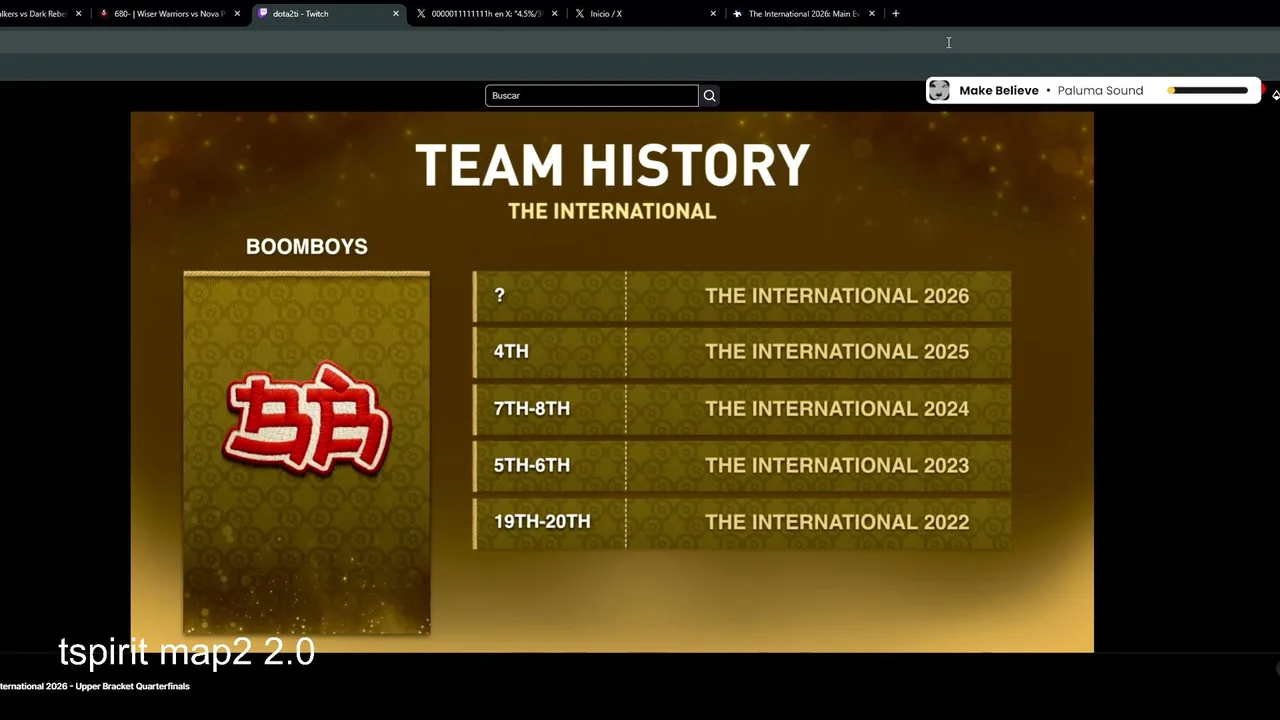
Task: Click the Upper Bracket Quarterfinals stream title
Action: click(95, 687)
